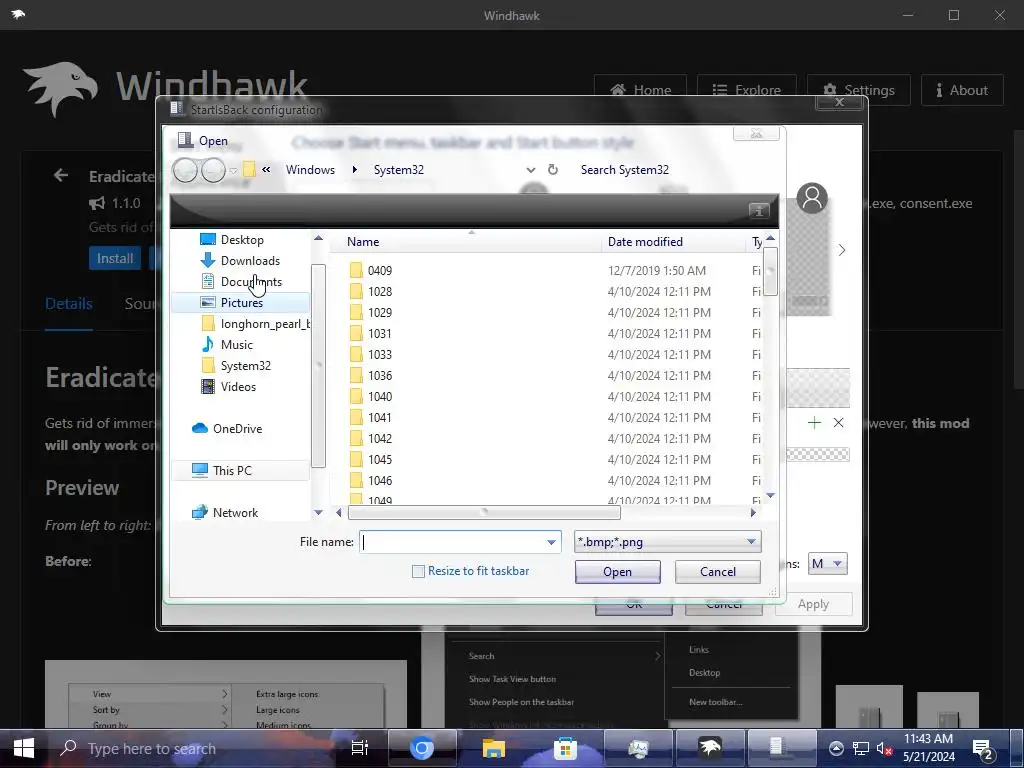Select the 1040 folder

(379, 396)
